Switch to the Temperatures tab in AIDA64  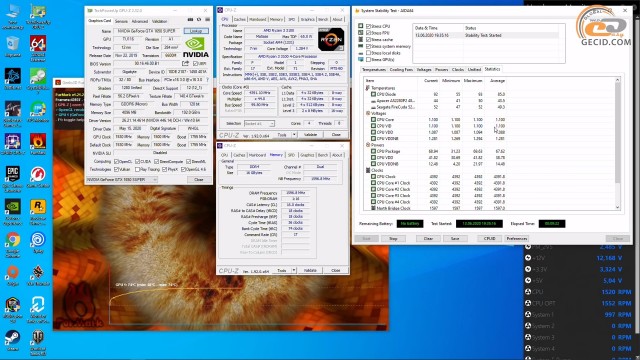click(373, 70)
